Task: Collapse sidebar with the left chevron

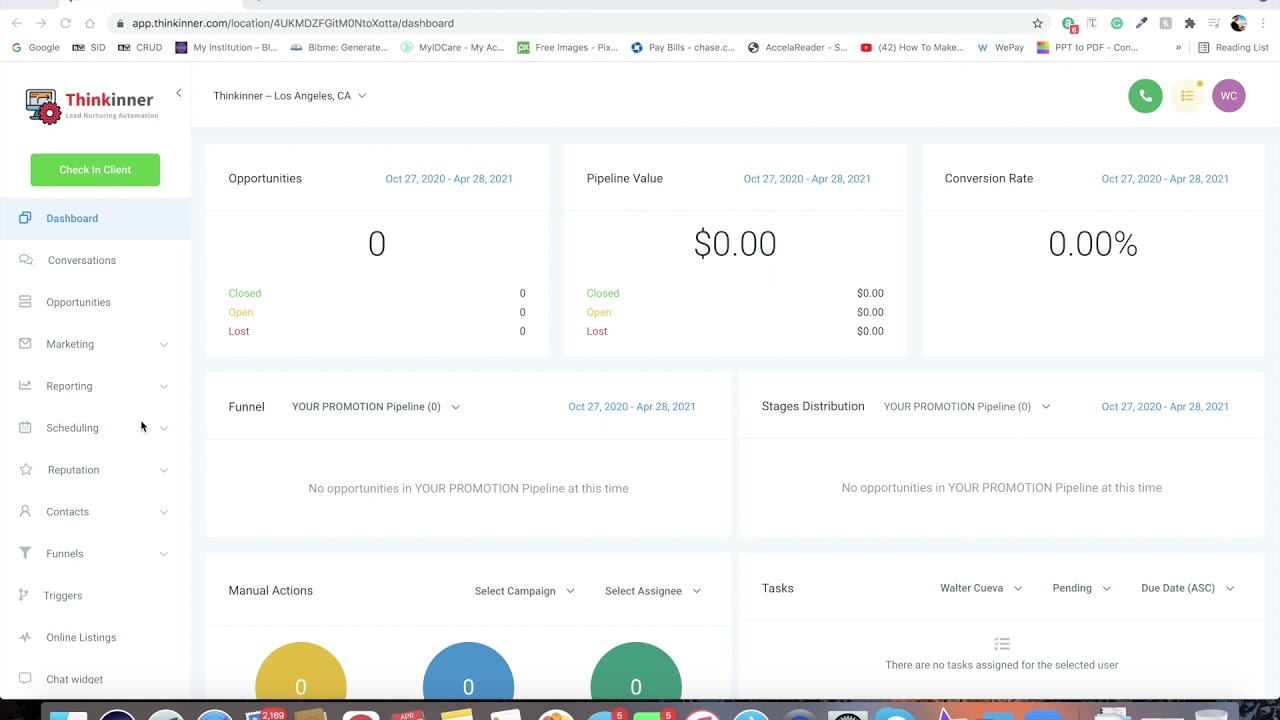Action: [x=178, y=93]
